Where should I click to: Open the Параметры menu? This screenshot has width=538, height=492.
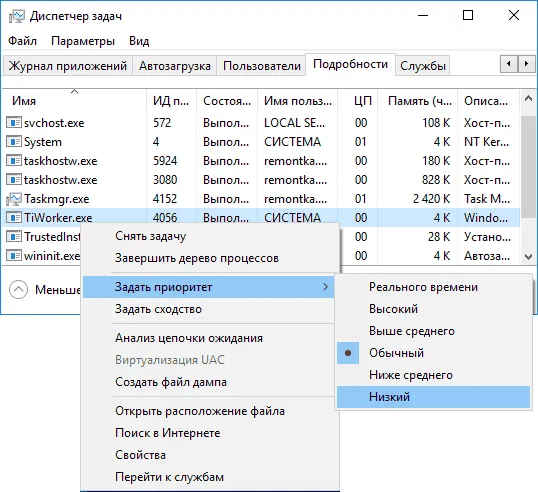83,41
